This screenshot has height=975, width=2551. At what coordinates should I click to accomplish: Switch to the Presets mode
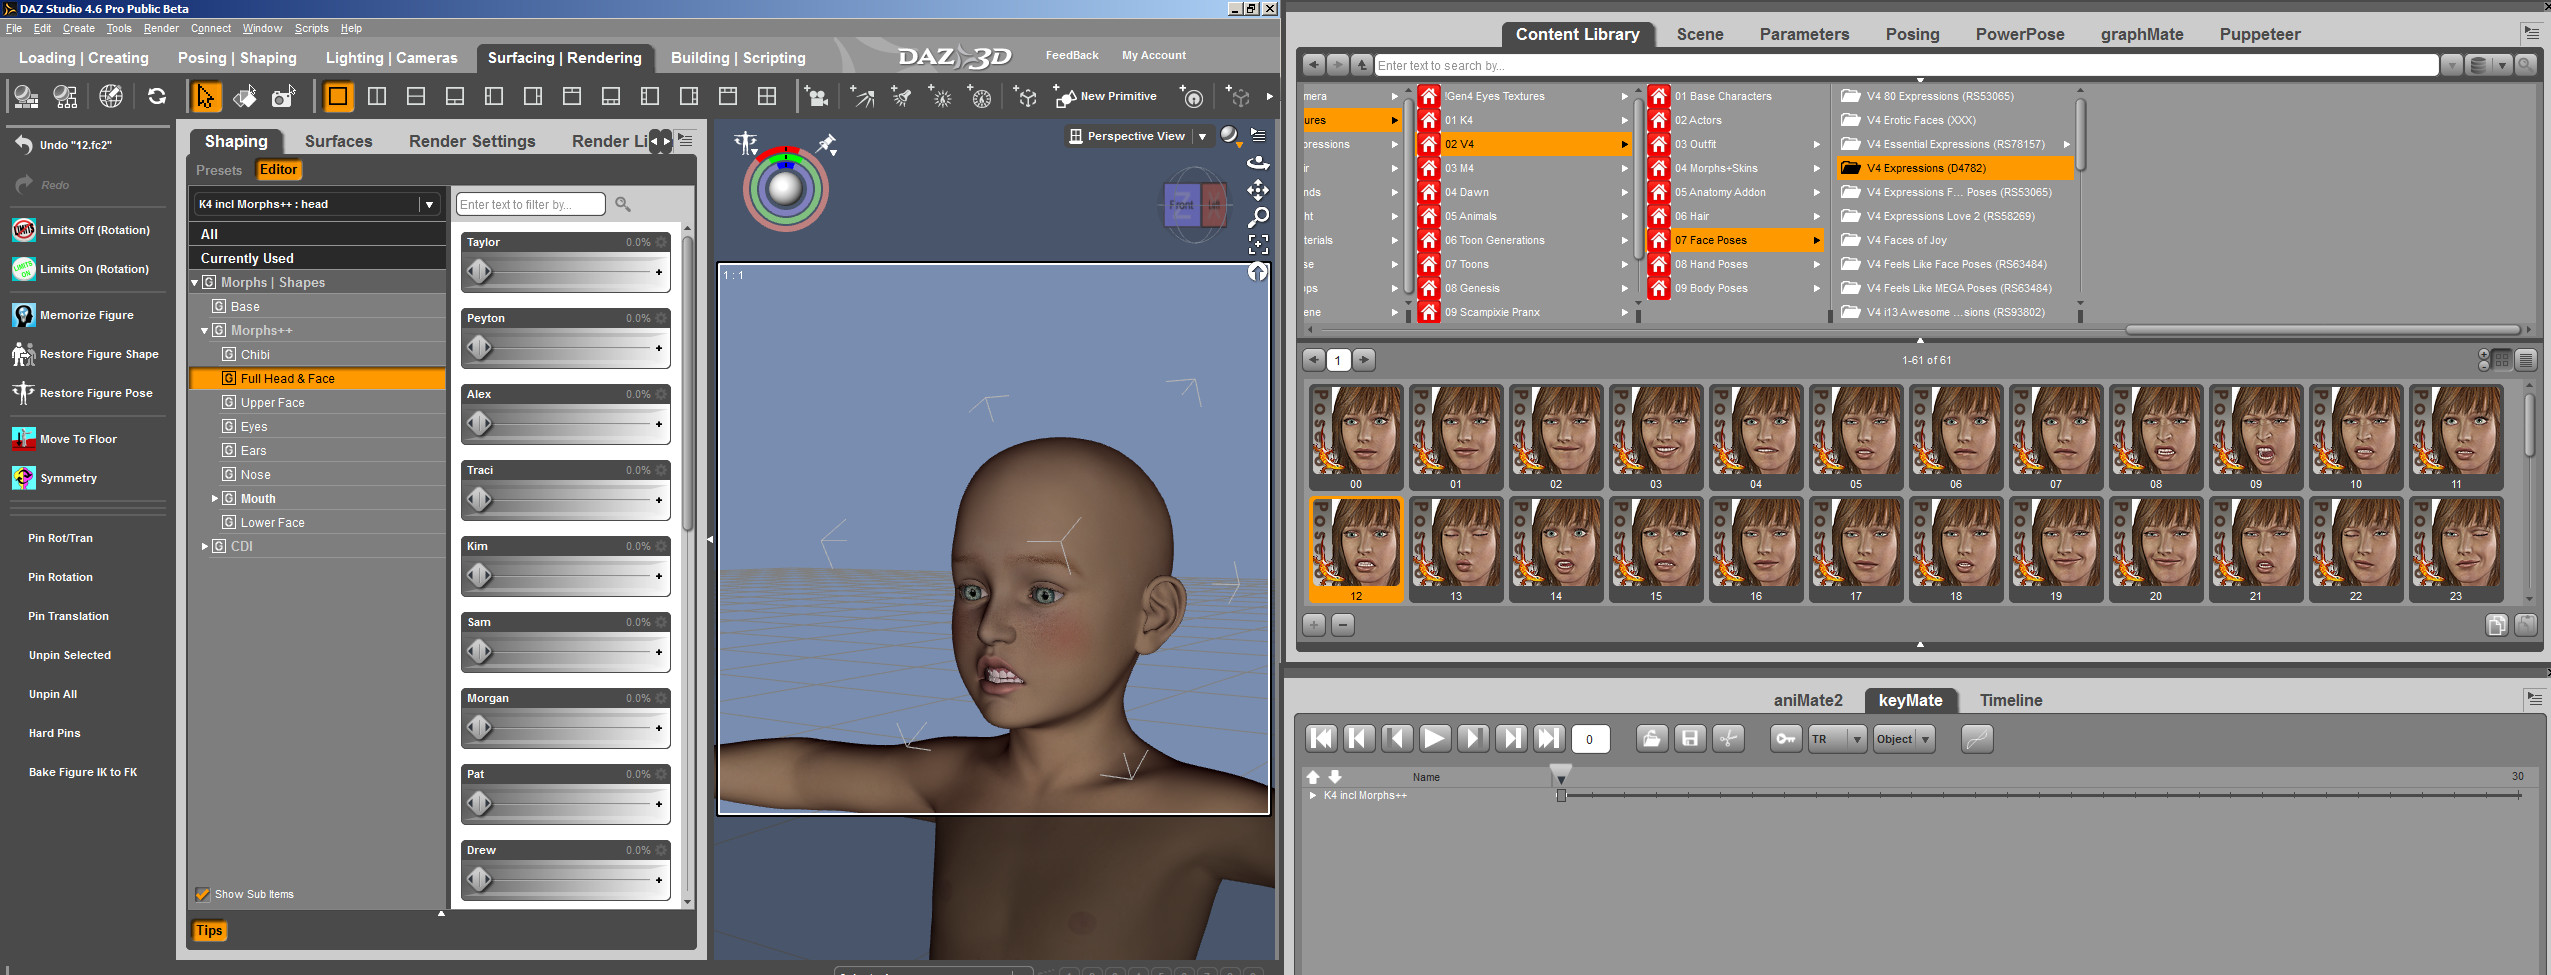coord(219,170)
